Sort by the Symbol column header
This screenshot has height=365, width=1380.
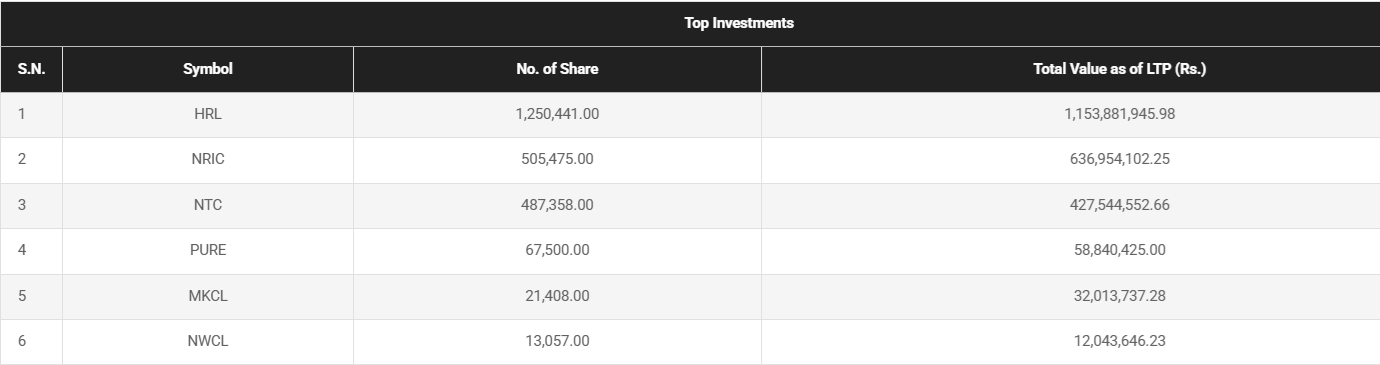click(x=208, y=69)
